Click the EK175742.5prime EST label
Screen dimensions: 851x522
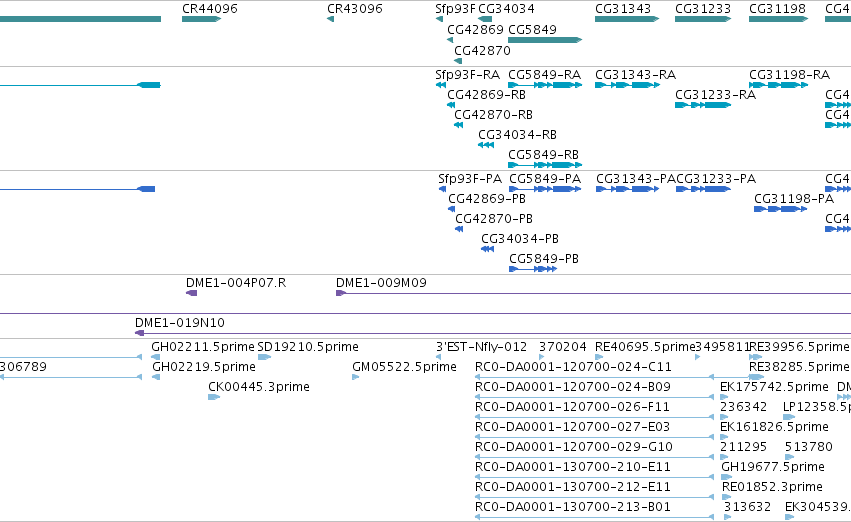pos(774,387)
